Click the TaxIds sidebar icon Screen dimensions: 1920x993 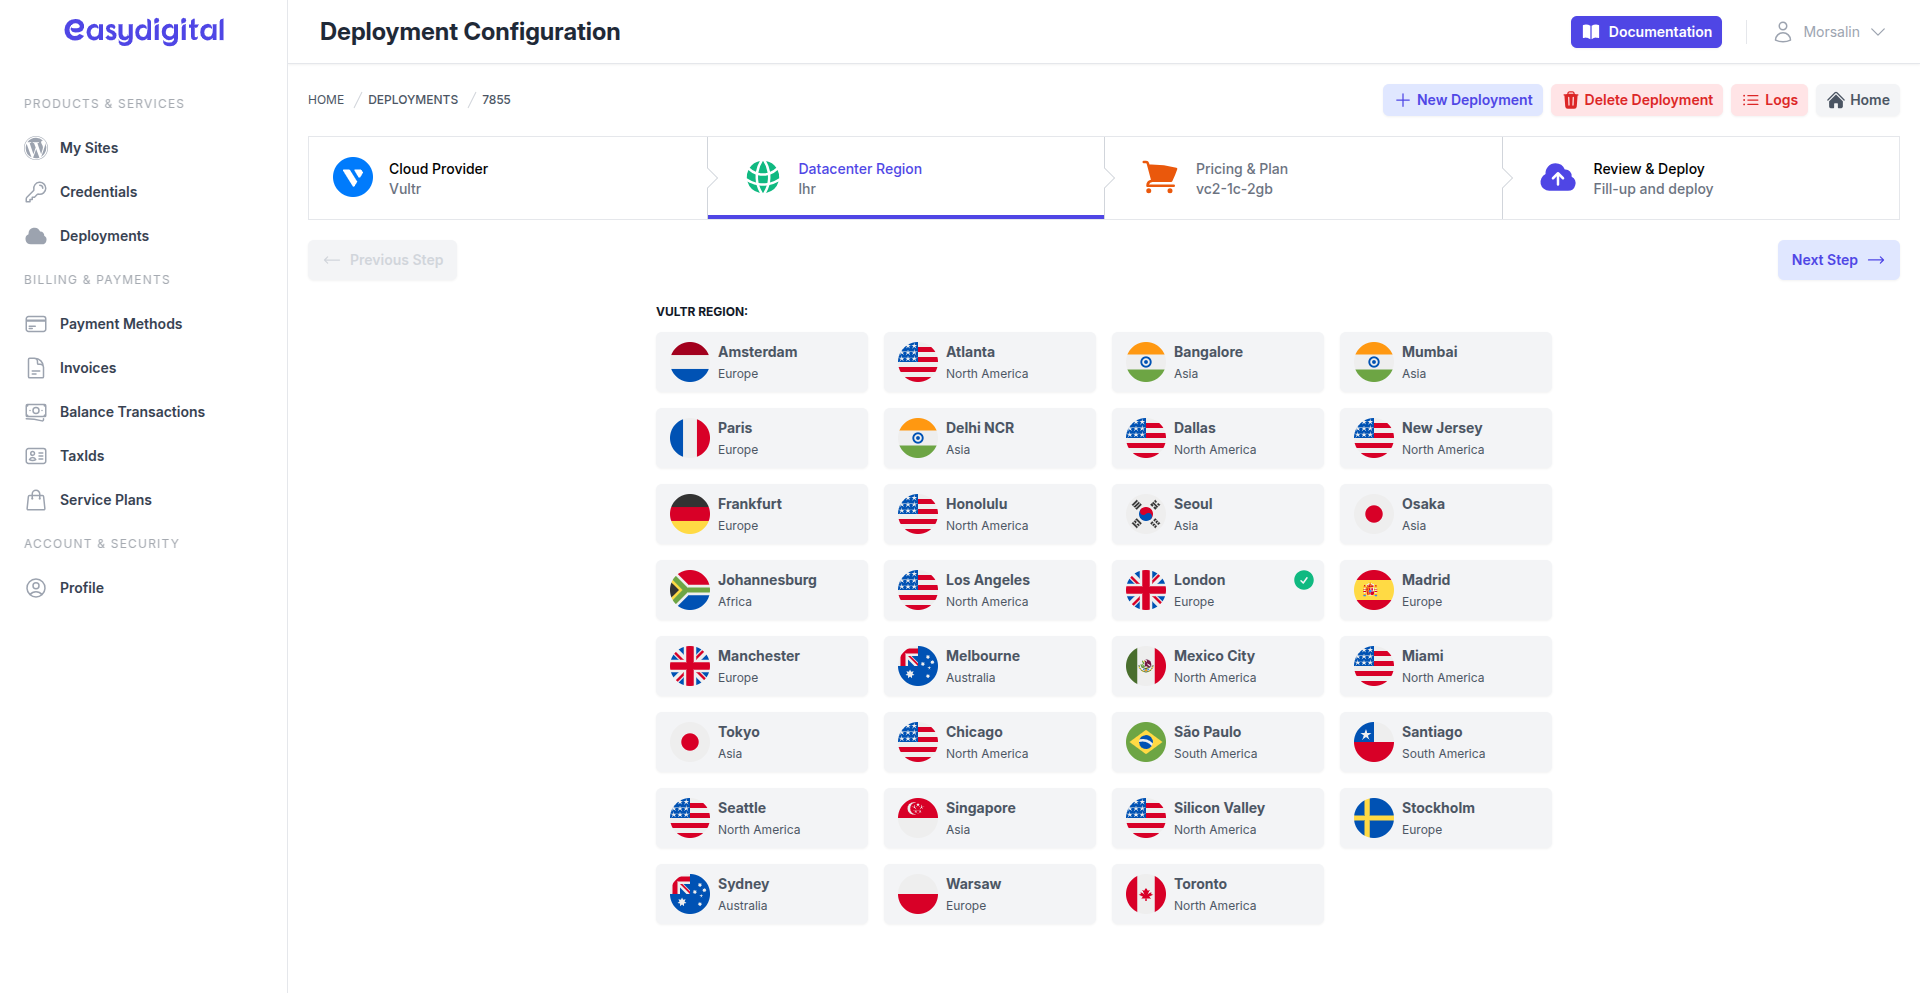pos(36,455)
